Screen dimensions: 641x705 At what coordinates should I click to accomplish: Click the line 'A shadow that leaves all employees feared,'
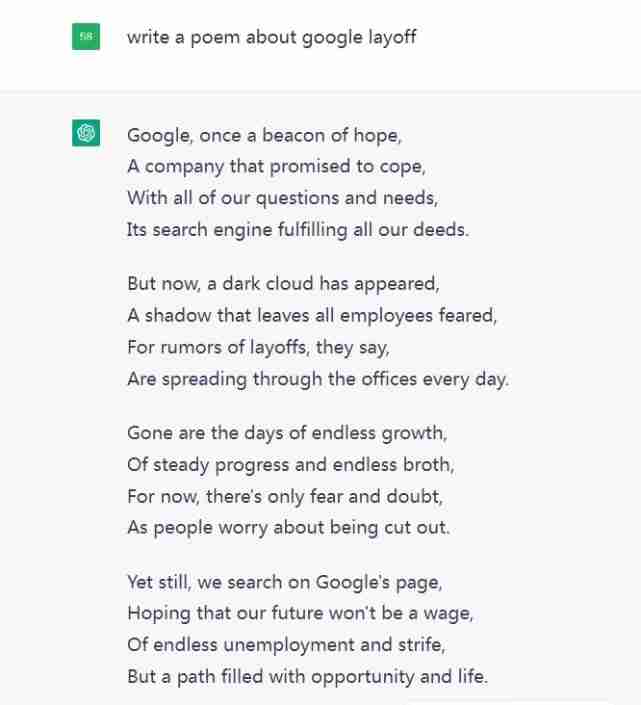[311, 315]
